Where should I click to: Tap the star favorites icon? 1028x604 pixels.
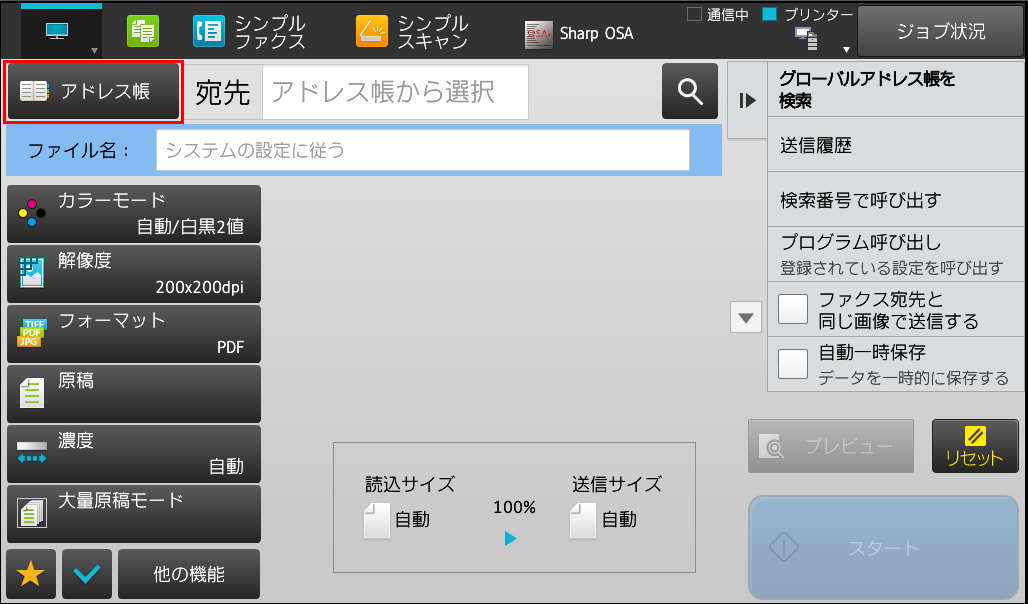click(x=31, y=574)
